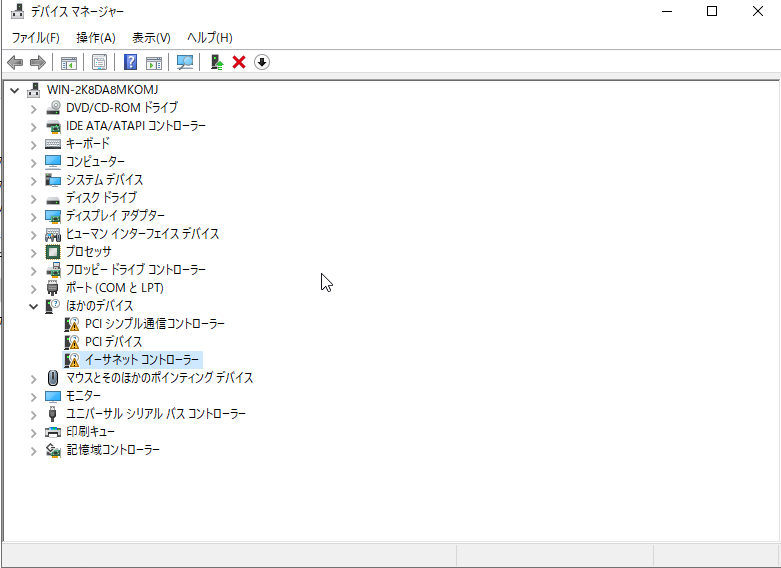Select マウスとそのほかのポインティング デバイス label
781x568 pixels.
pyautogui.click(x=159, y=378)
